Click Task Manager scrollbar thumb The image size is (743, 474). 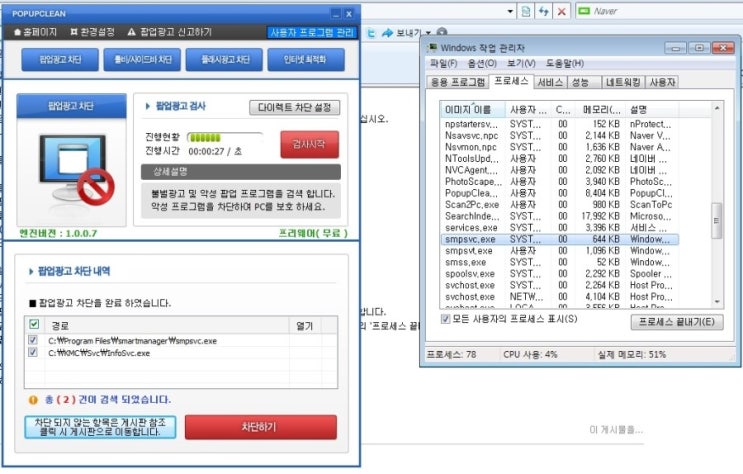click(716, 221)
